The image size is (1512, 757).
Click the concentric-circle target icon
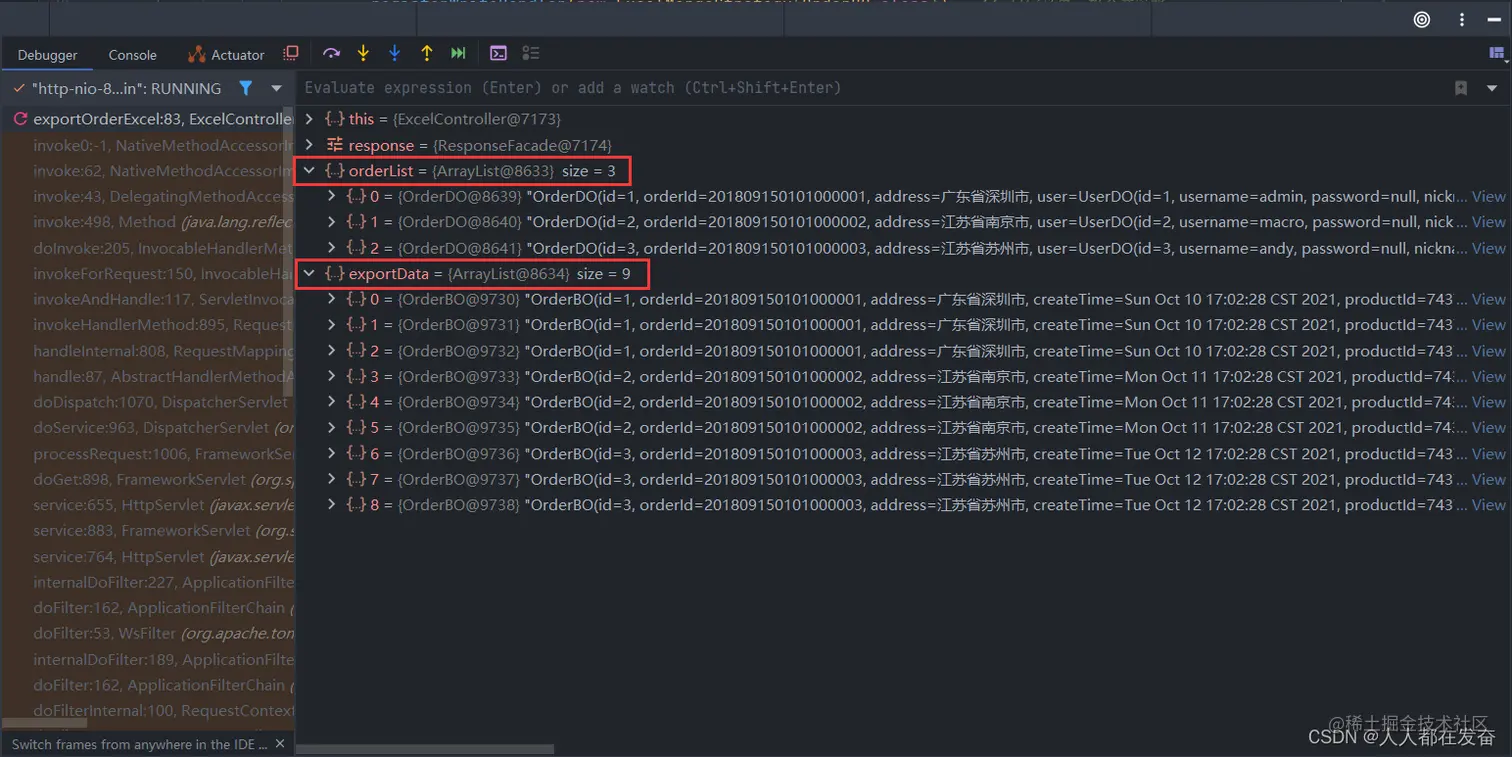(1422, 19)
